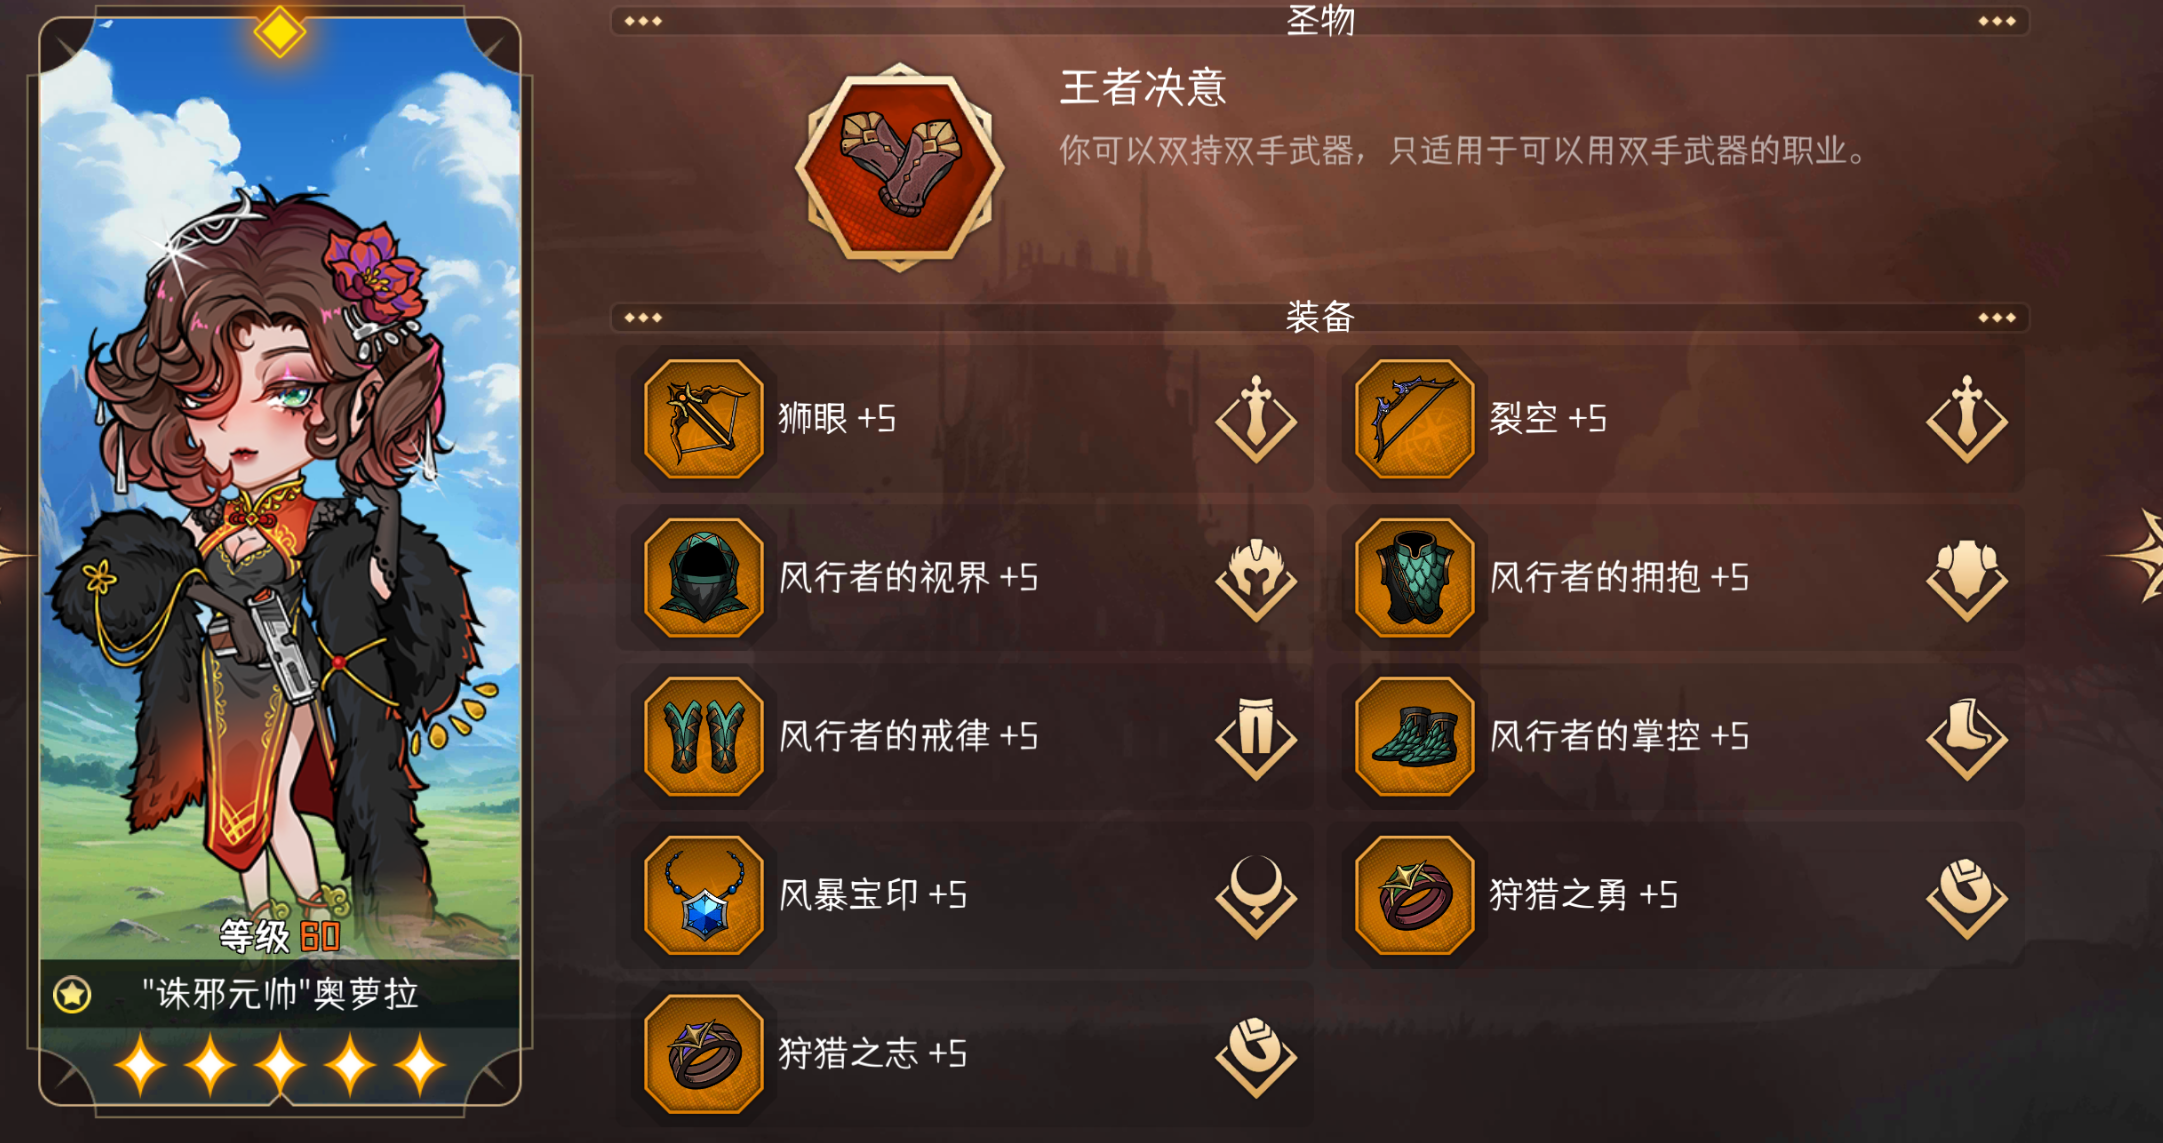Select 风行者的拥抱 chest armor icon
The width and height of the screenshot is (2163, 1143).
1414,577
